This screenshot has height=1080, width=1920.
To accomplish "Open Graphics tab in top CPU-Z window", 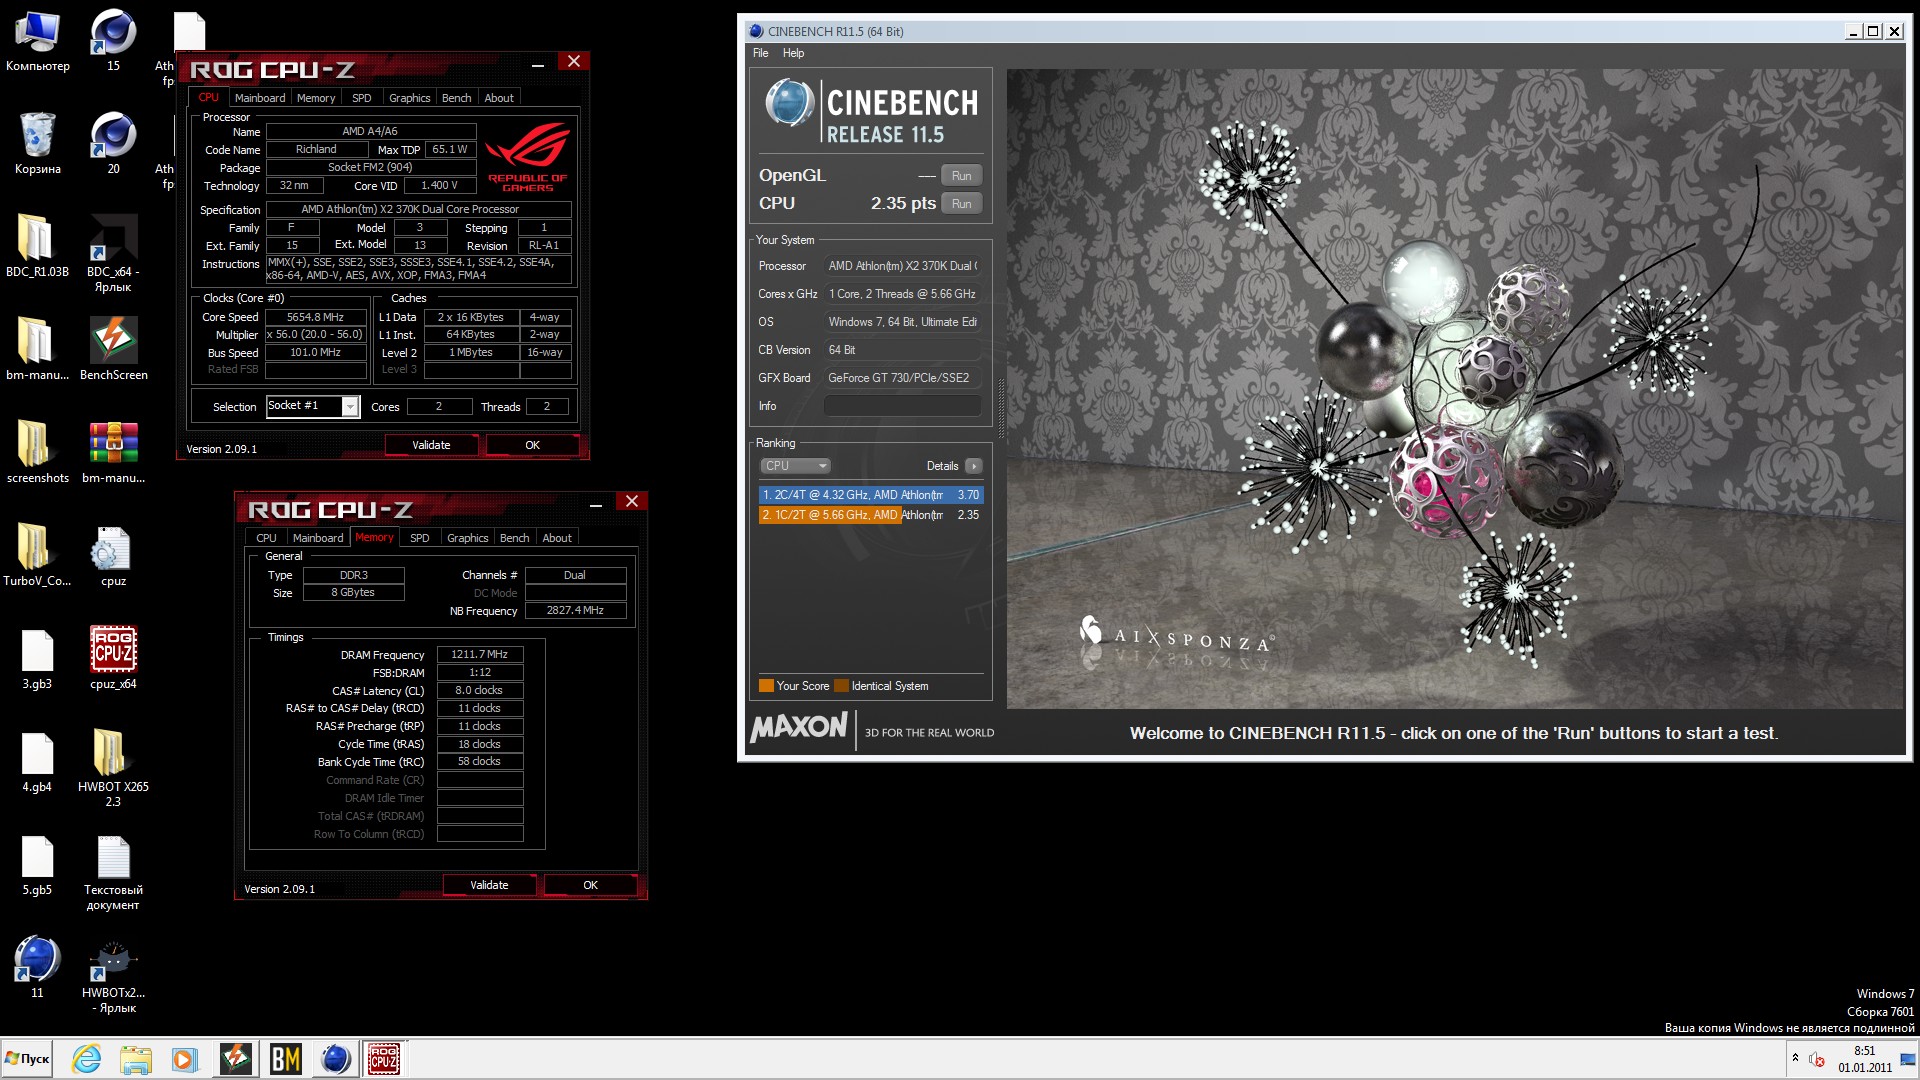I will [410, 98].
